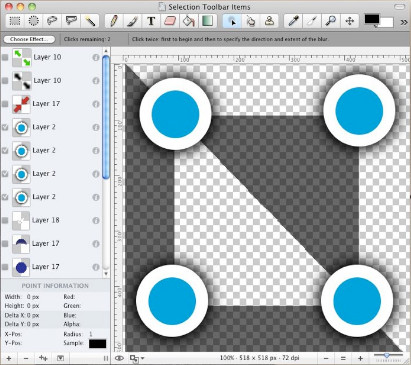Click the layers list scrollbar
411x365 pixels.
point(106,117)
